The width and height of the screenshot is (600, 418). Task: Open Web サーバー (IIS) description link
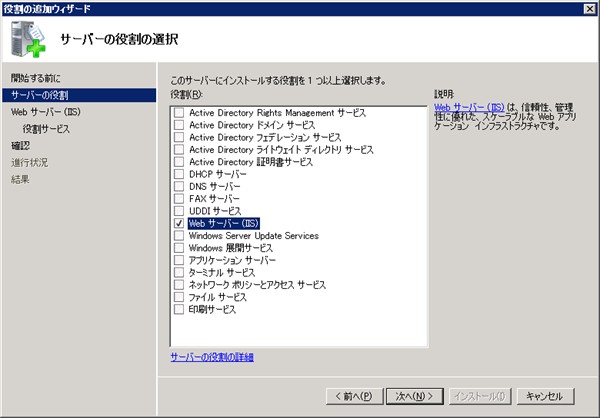469,107
